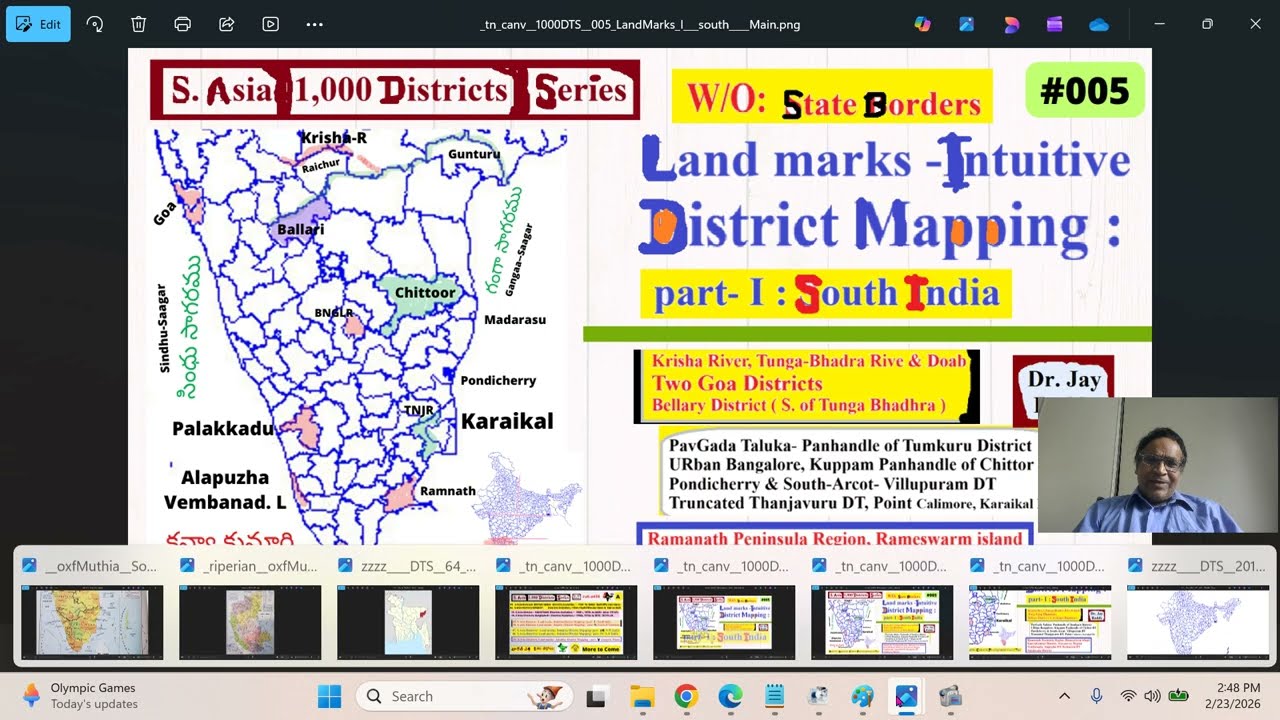Open clock and date 2:48 PM
This screenshot has width=1280, height=720.
tap(1233, 696)
